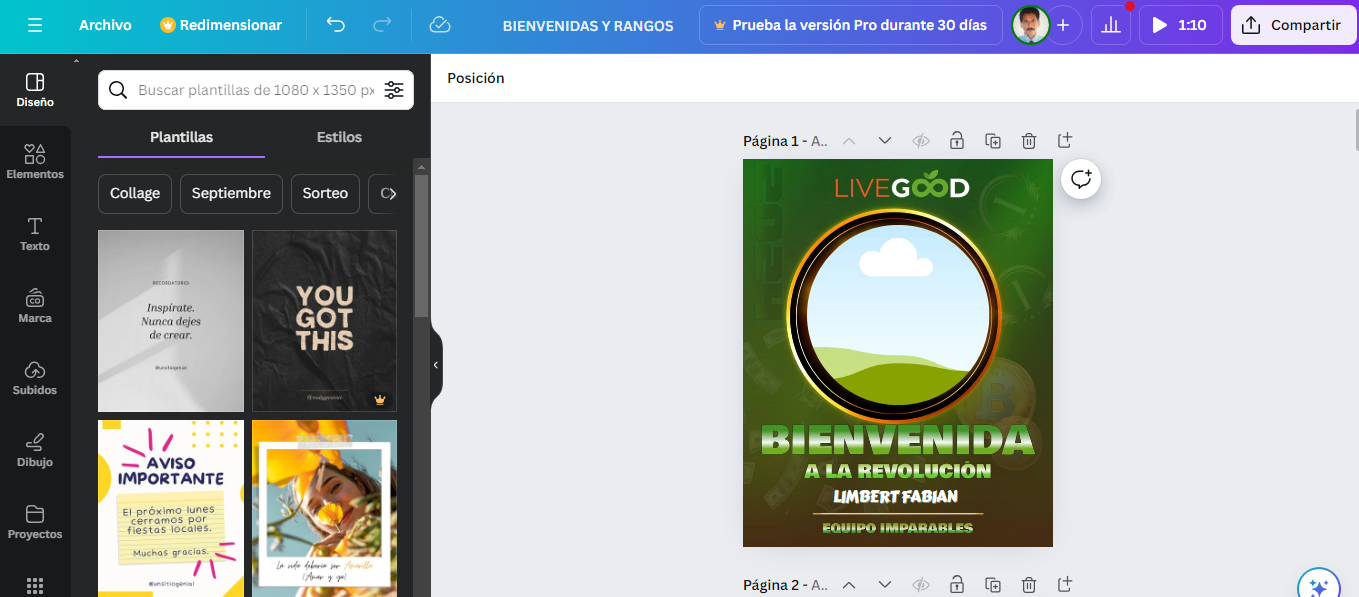Image resolution: width=1359 pixels, height=597 pixels.
Task: Open the Marca brand panel
Action: tap(35, 306)
